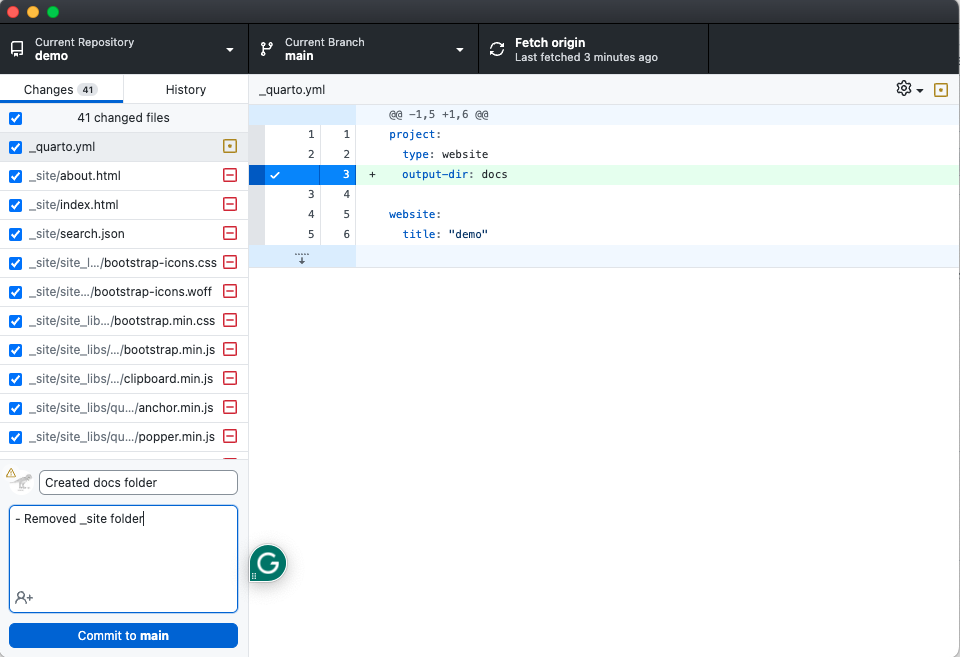This screenshot has width=960, height=657.
Task: Click the add co-authors icon
Action: pos(24,597)
